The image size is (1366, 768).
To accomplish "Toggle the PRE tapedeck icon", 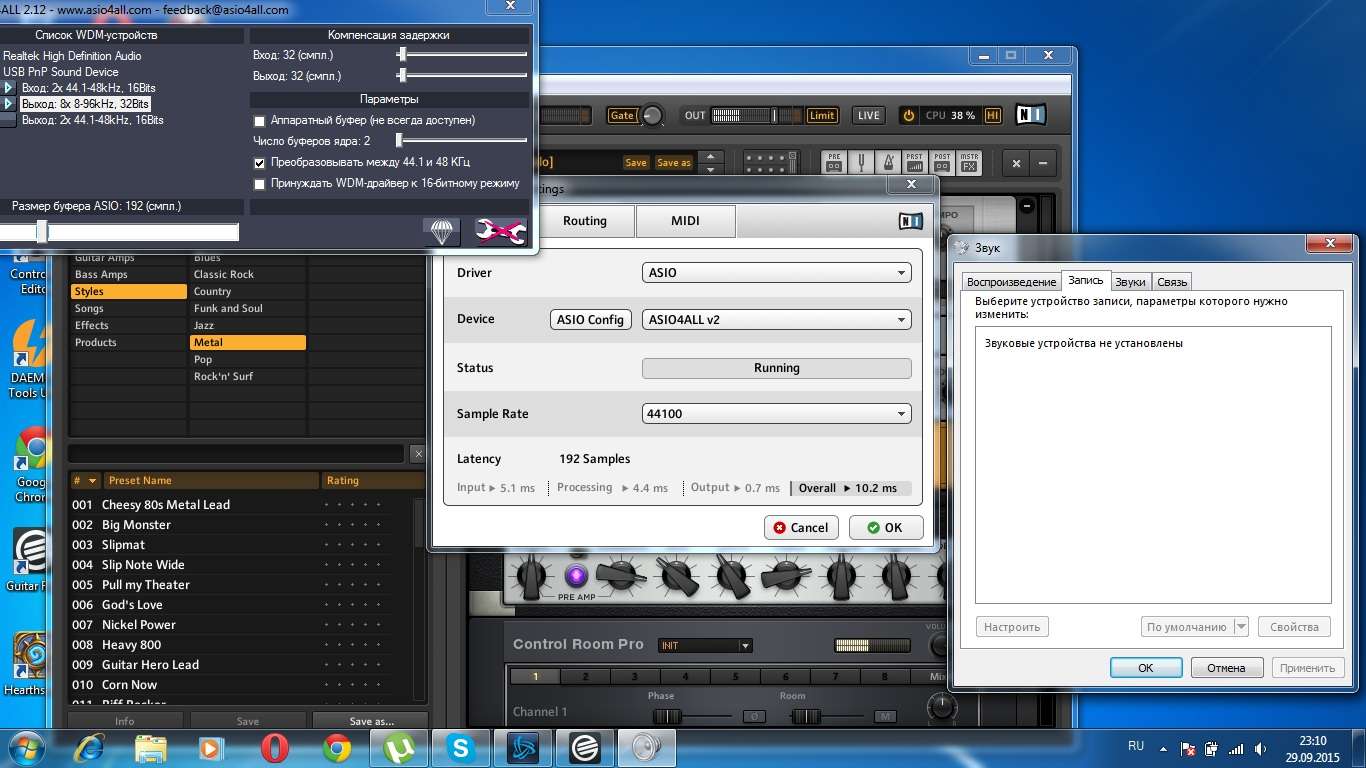I will (x=834, y=162).
